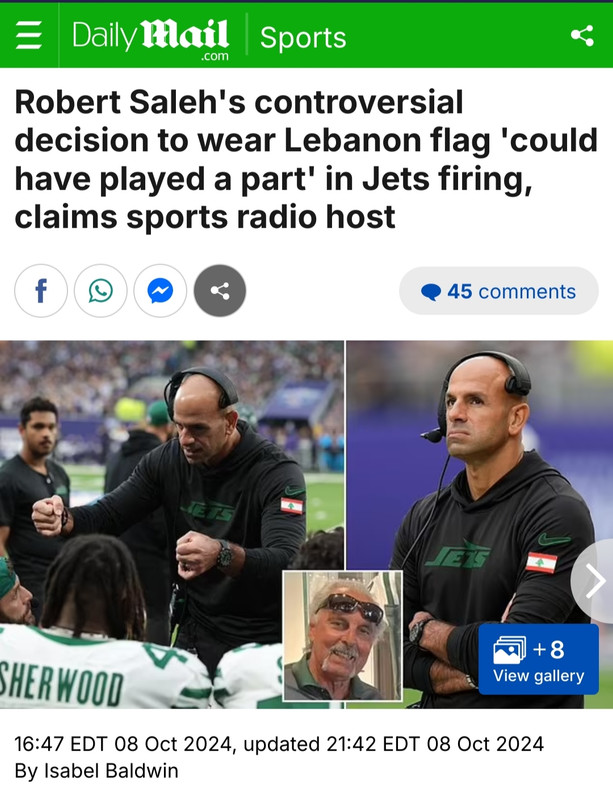Click the Isabel Baldwin author link
This screenshot has width=613, height=800.
click(x=111, y=770)
